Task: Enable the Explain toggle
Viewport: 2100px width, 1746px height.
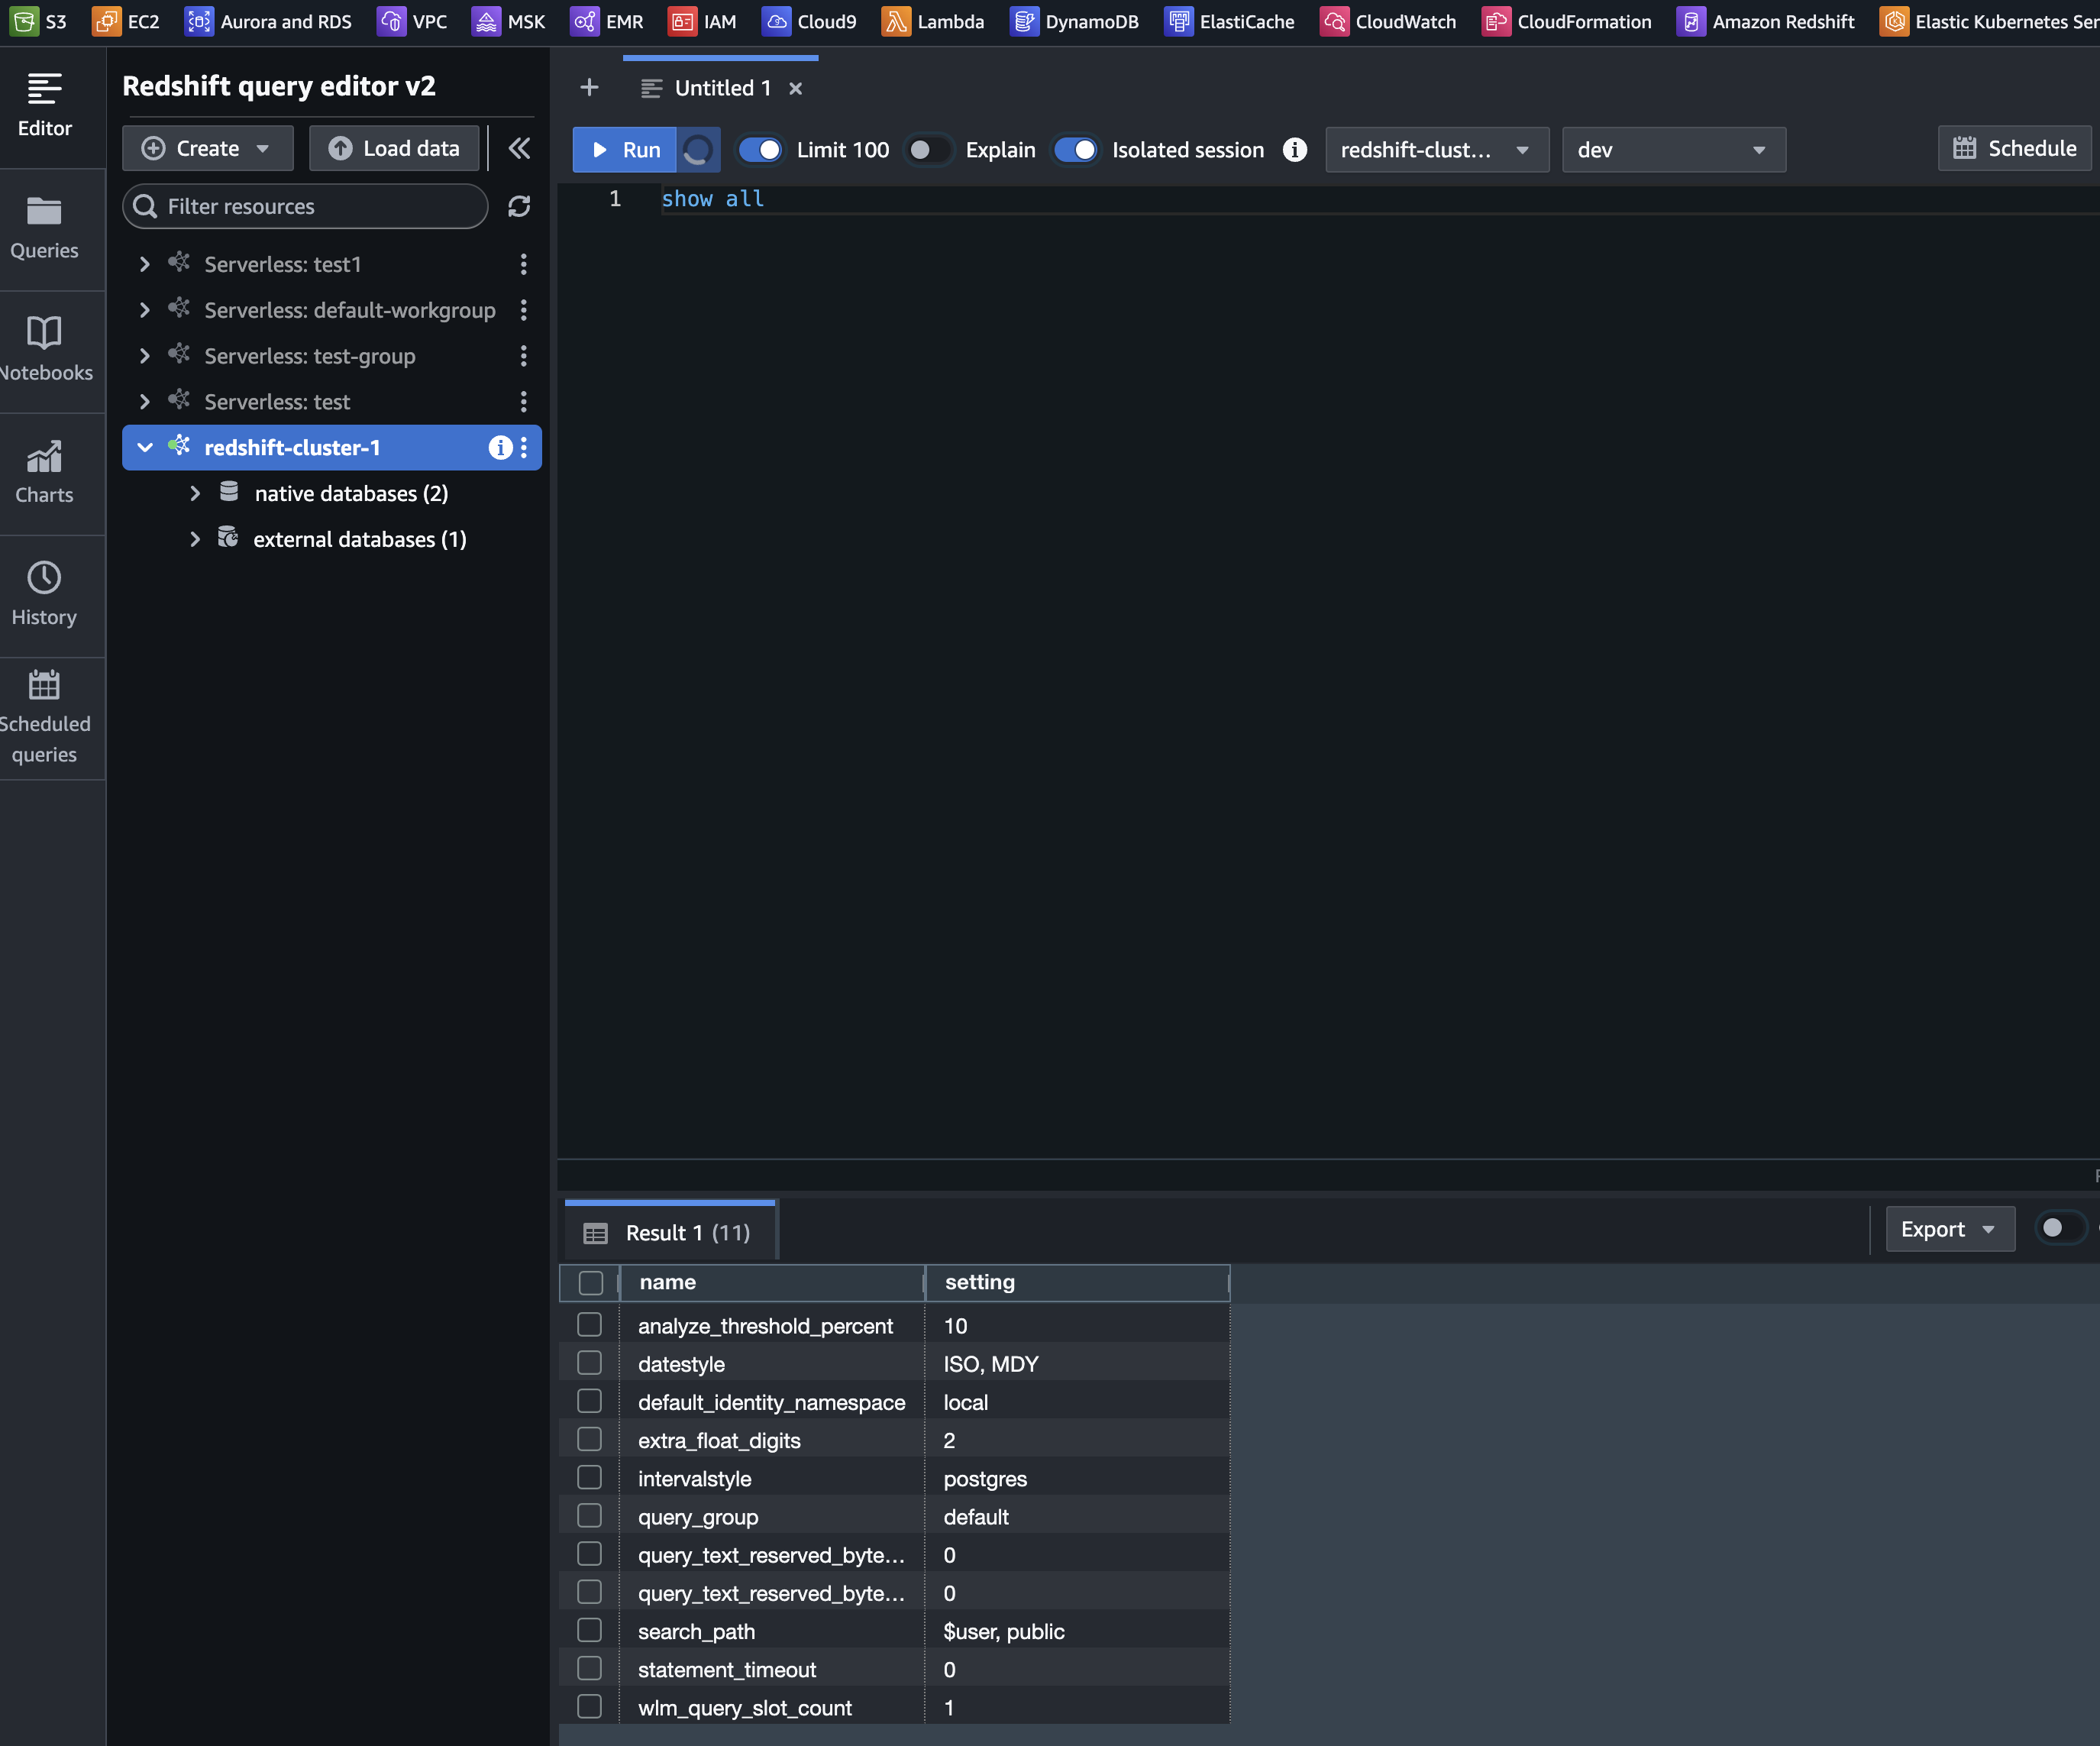Action: point(927,149)
